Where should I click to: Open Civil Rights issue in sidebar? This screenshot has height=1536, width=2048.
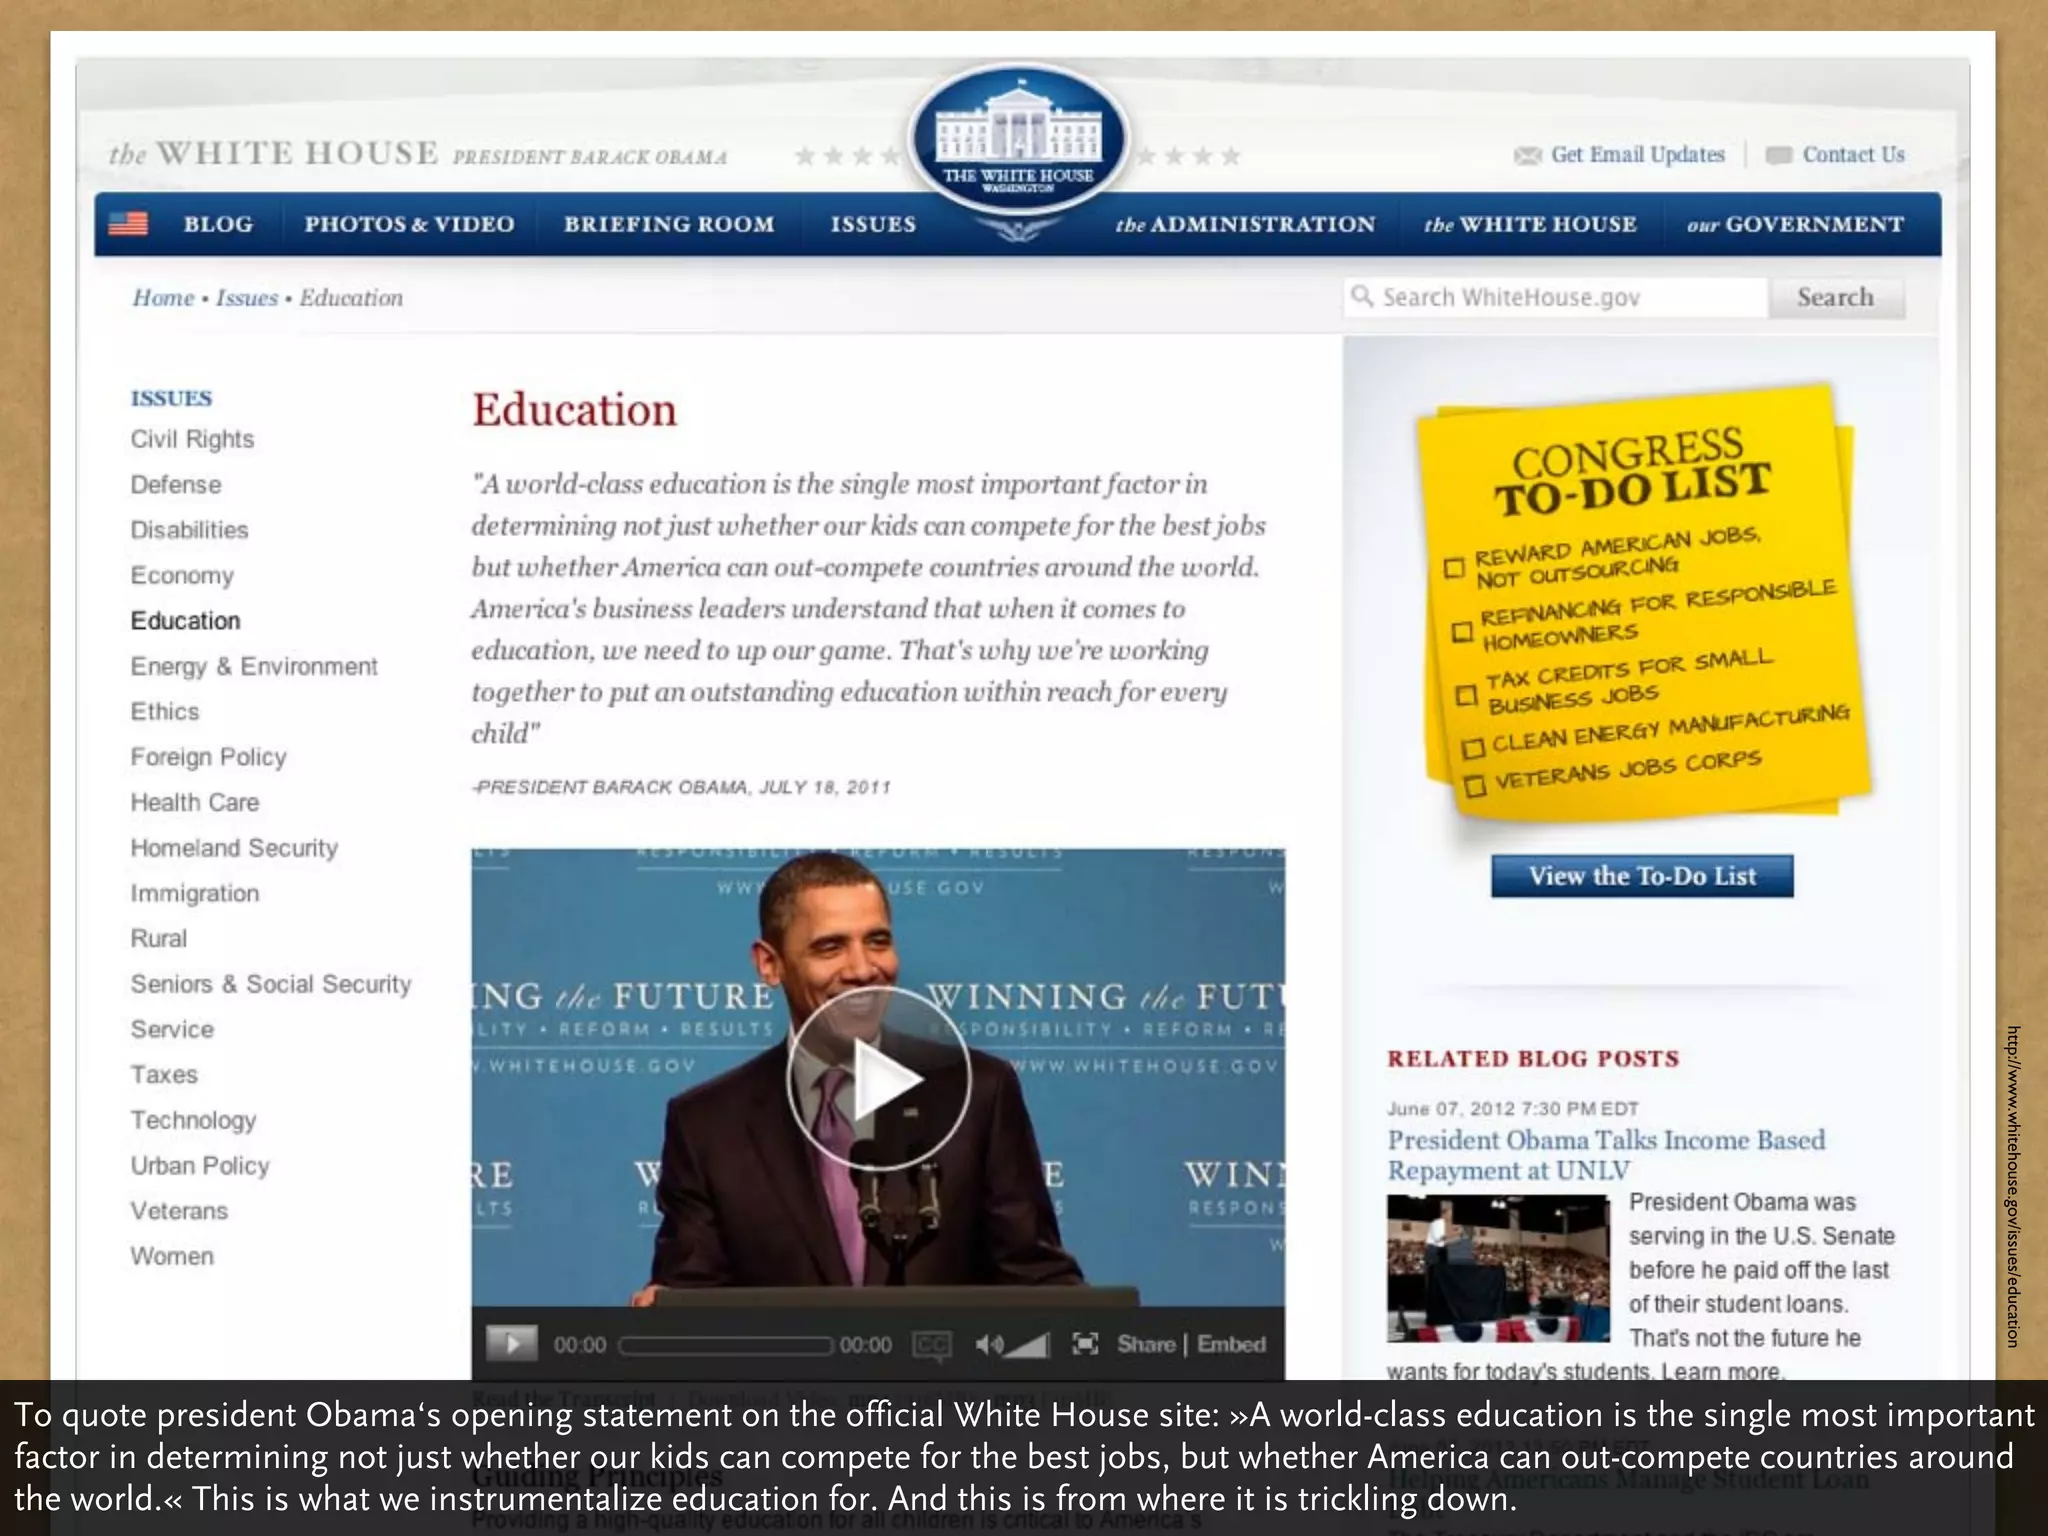(x=192, y=439)
